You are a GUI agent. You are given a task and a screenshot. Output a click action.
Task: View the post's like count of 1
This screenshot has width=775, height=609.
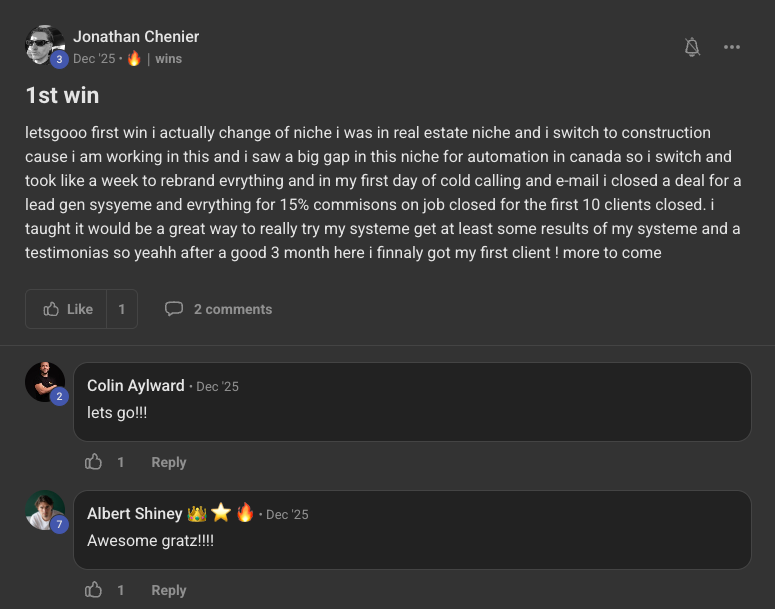pyautogui.click(x=122, y=309)
